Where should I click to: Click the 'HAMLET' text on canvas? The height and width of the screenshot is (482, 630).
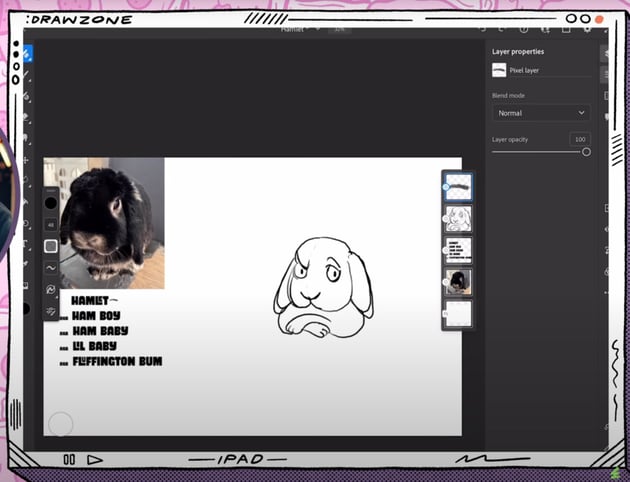click(x=90, y=300)
